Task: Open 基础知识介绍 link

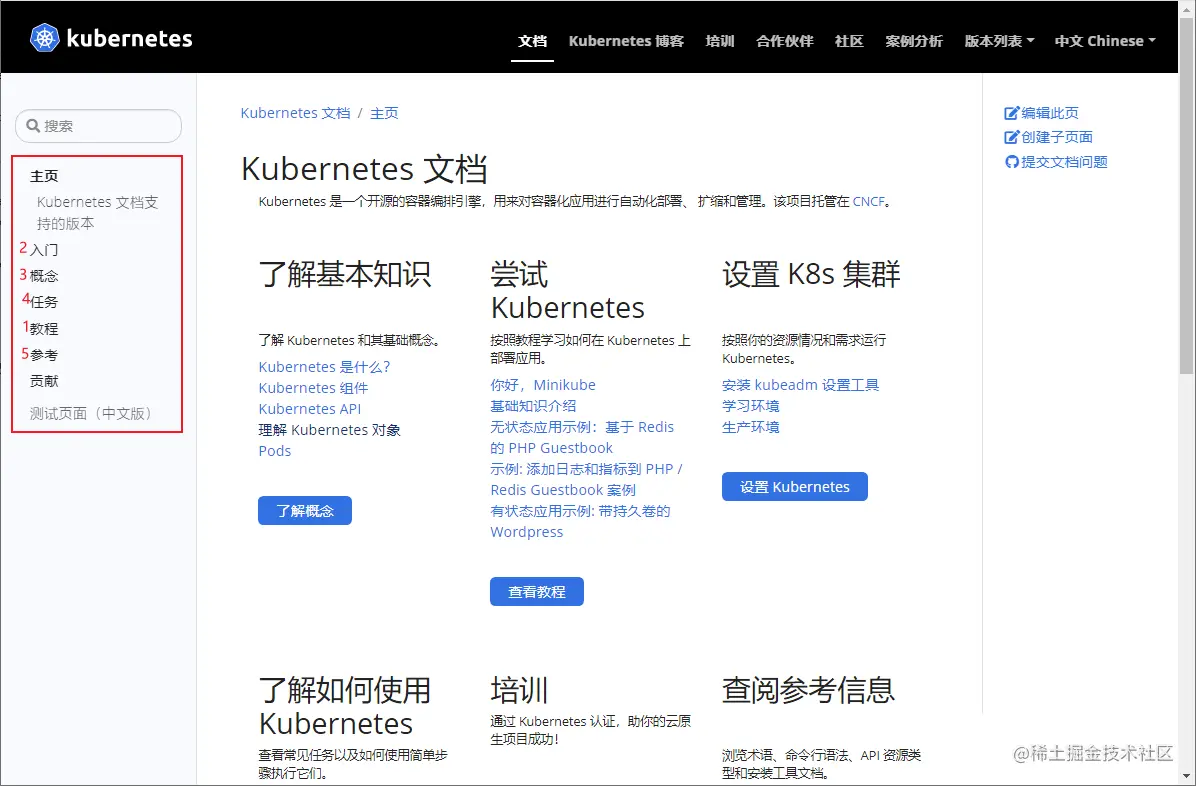Action: [x=533, y=406]
